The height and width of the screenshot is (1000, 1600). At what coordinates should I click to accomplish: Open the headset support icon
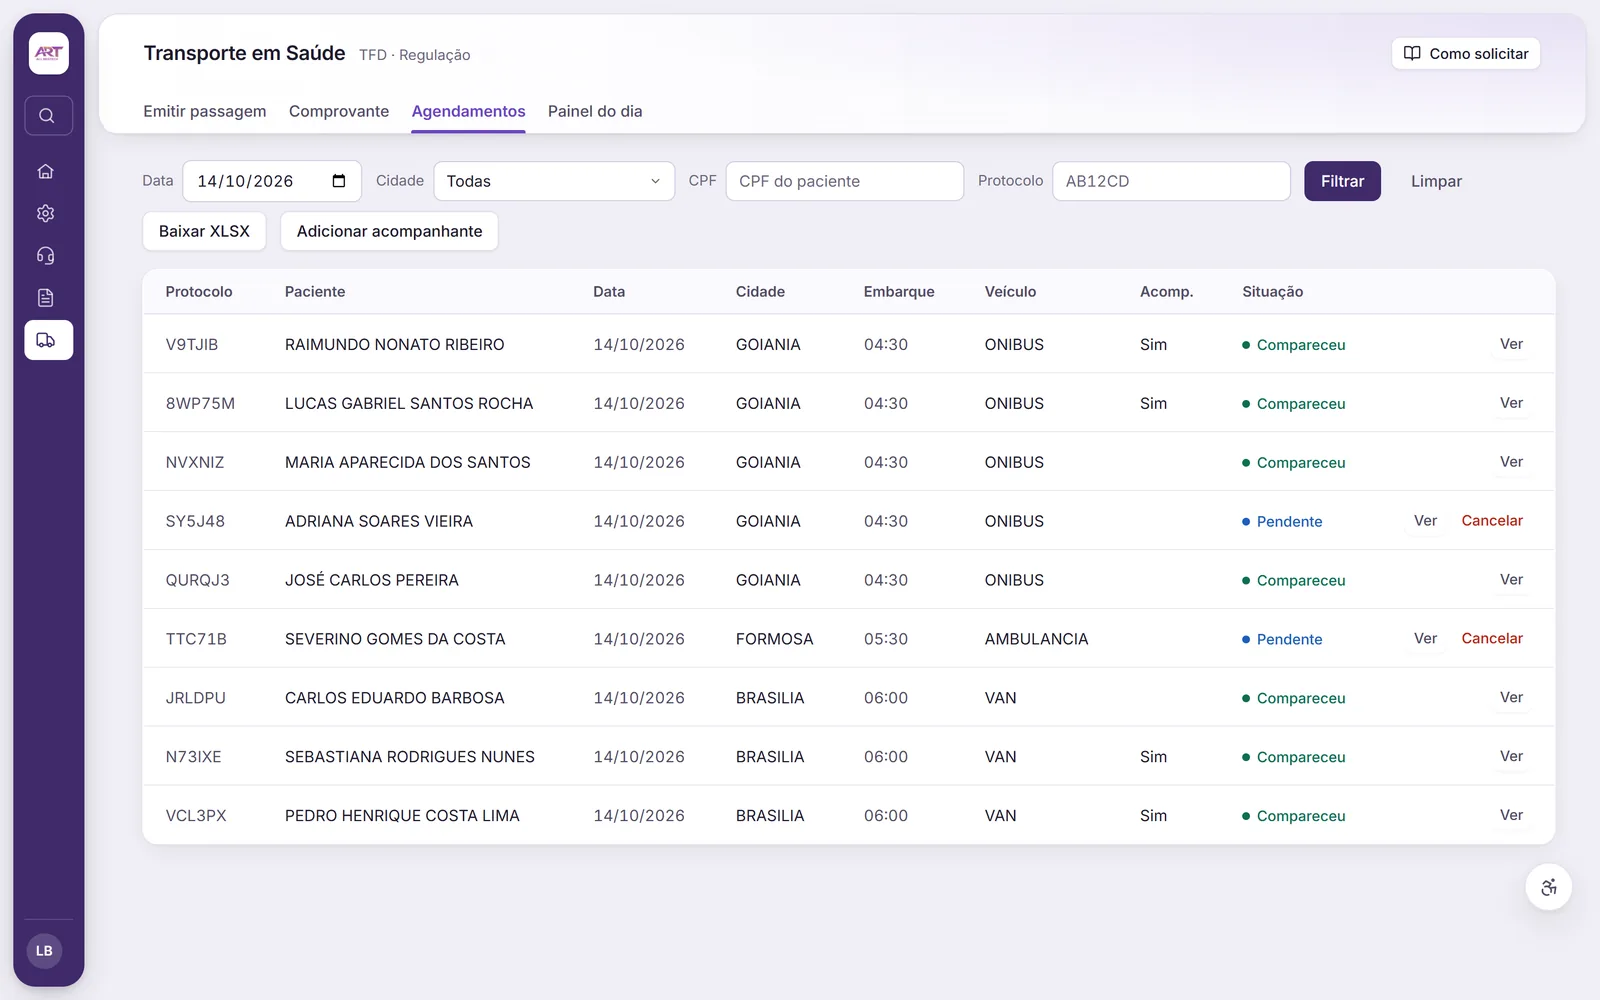pyautogui.click(x=46, y=255)
